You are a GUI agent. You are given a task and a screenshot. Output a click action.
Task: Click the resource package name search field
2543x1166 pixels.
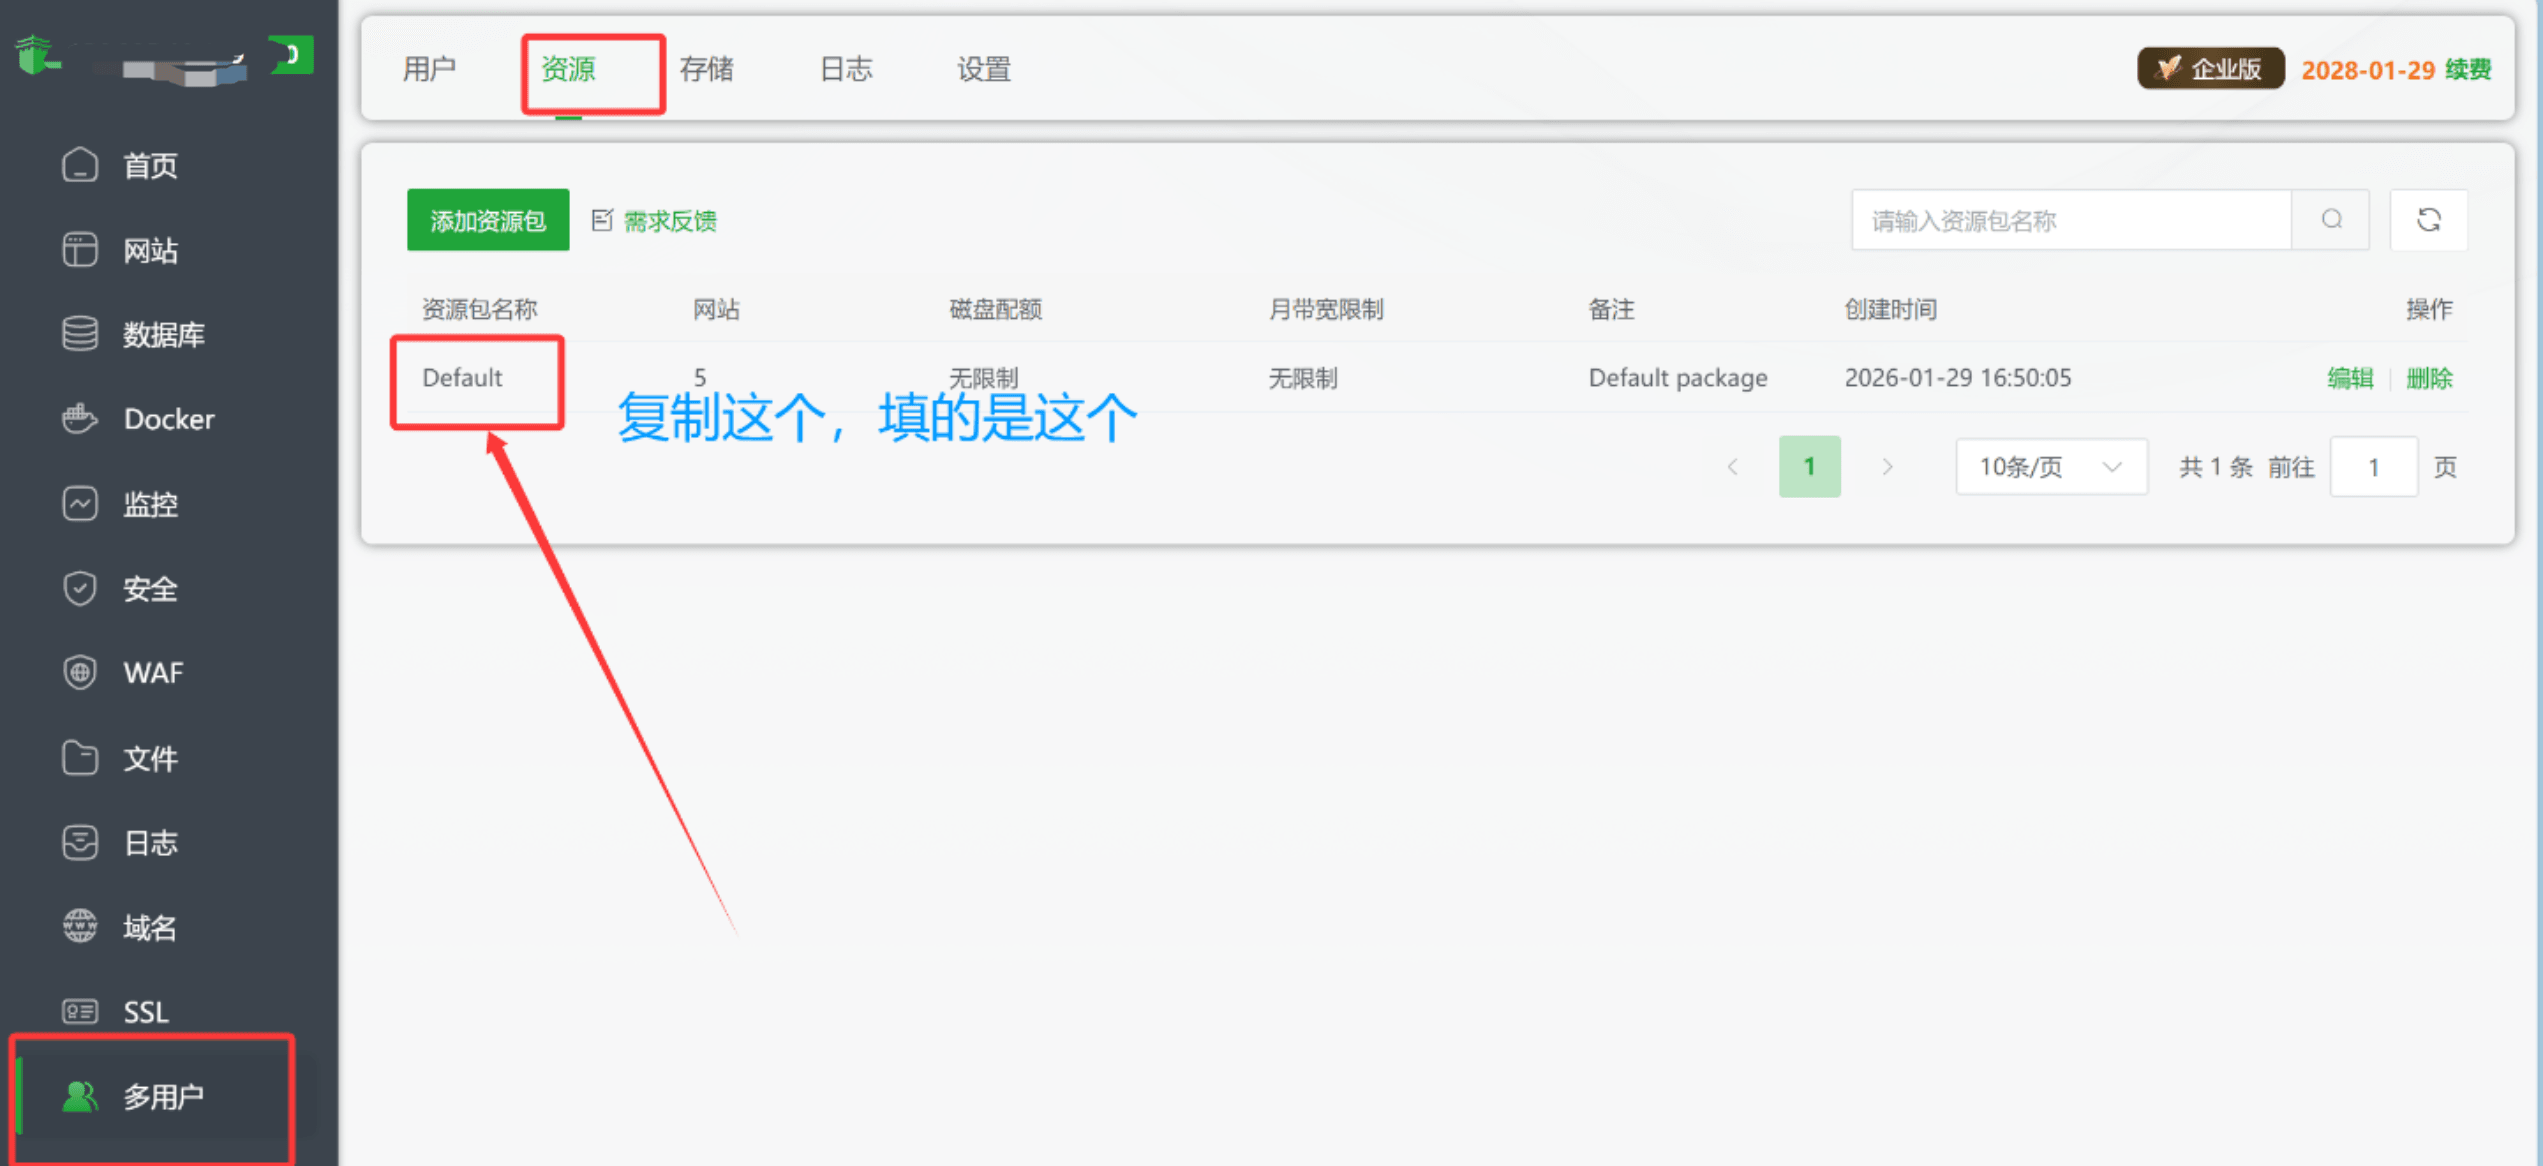click(2070, 220)
